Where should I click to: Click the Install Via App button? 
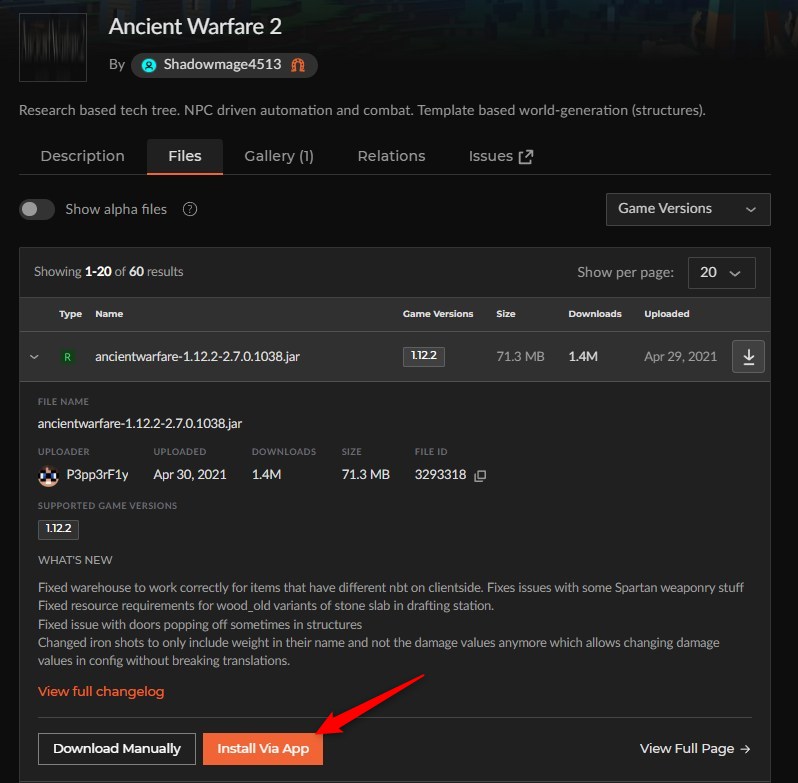(x=263, y=749)
